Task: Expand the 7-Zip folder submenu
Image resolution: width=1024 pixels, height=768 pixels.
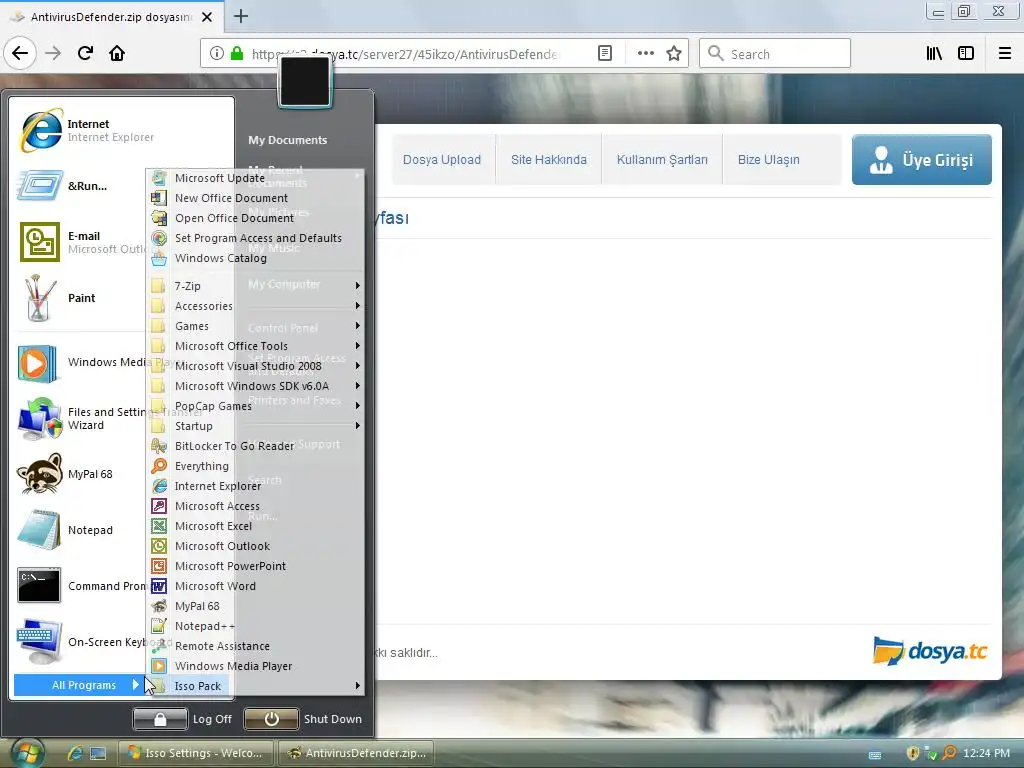Action: 255,286
